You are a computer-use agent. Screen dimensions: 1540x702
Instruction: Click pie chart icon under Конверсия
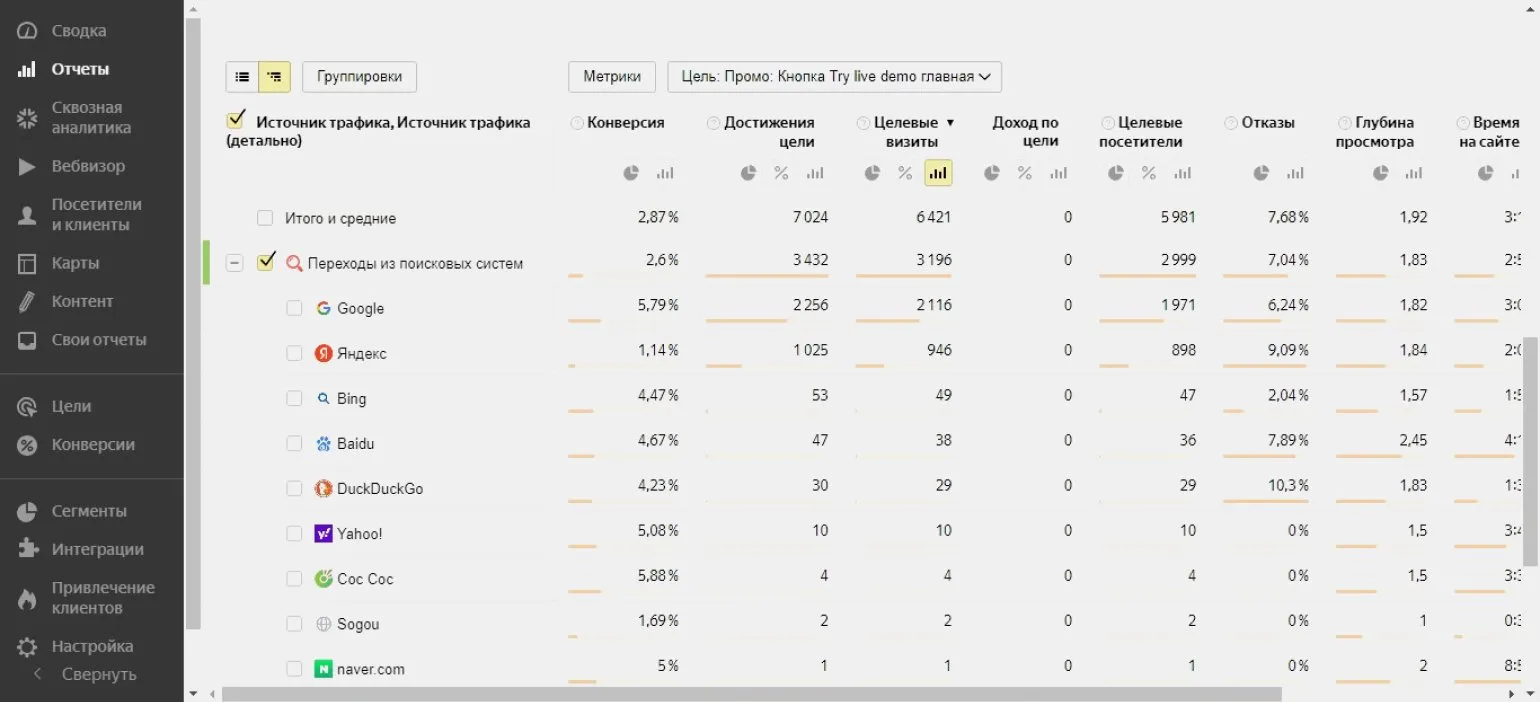[631, 173]
